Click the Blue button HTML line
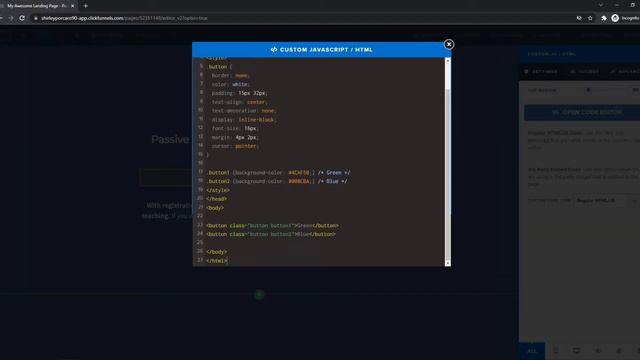 pos(271,234)
